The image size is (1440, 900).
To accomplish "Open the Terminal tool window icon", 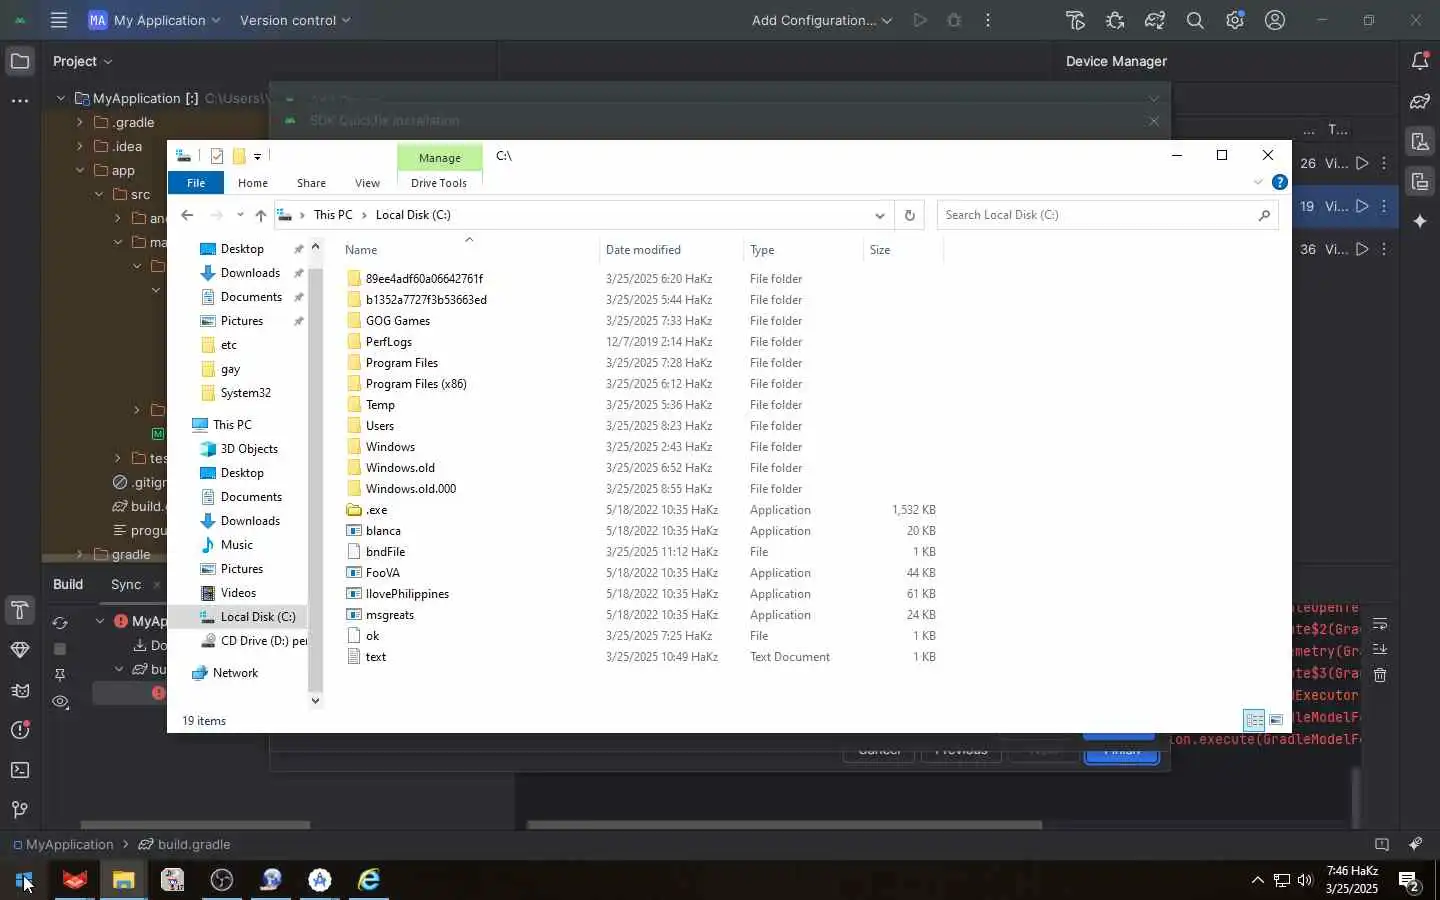I will [19, 770].
